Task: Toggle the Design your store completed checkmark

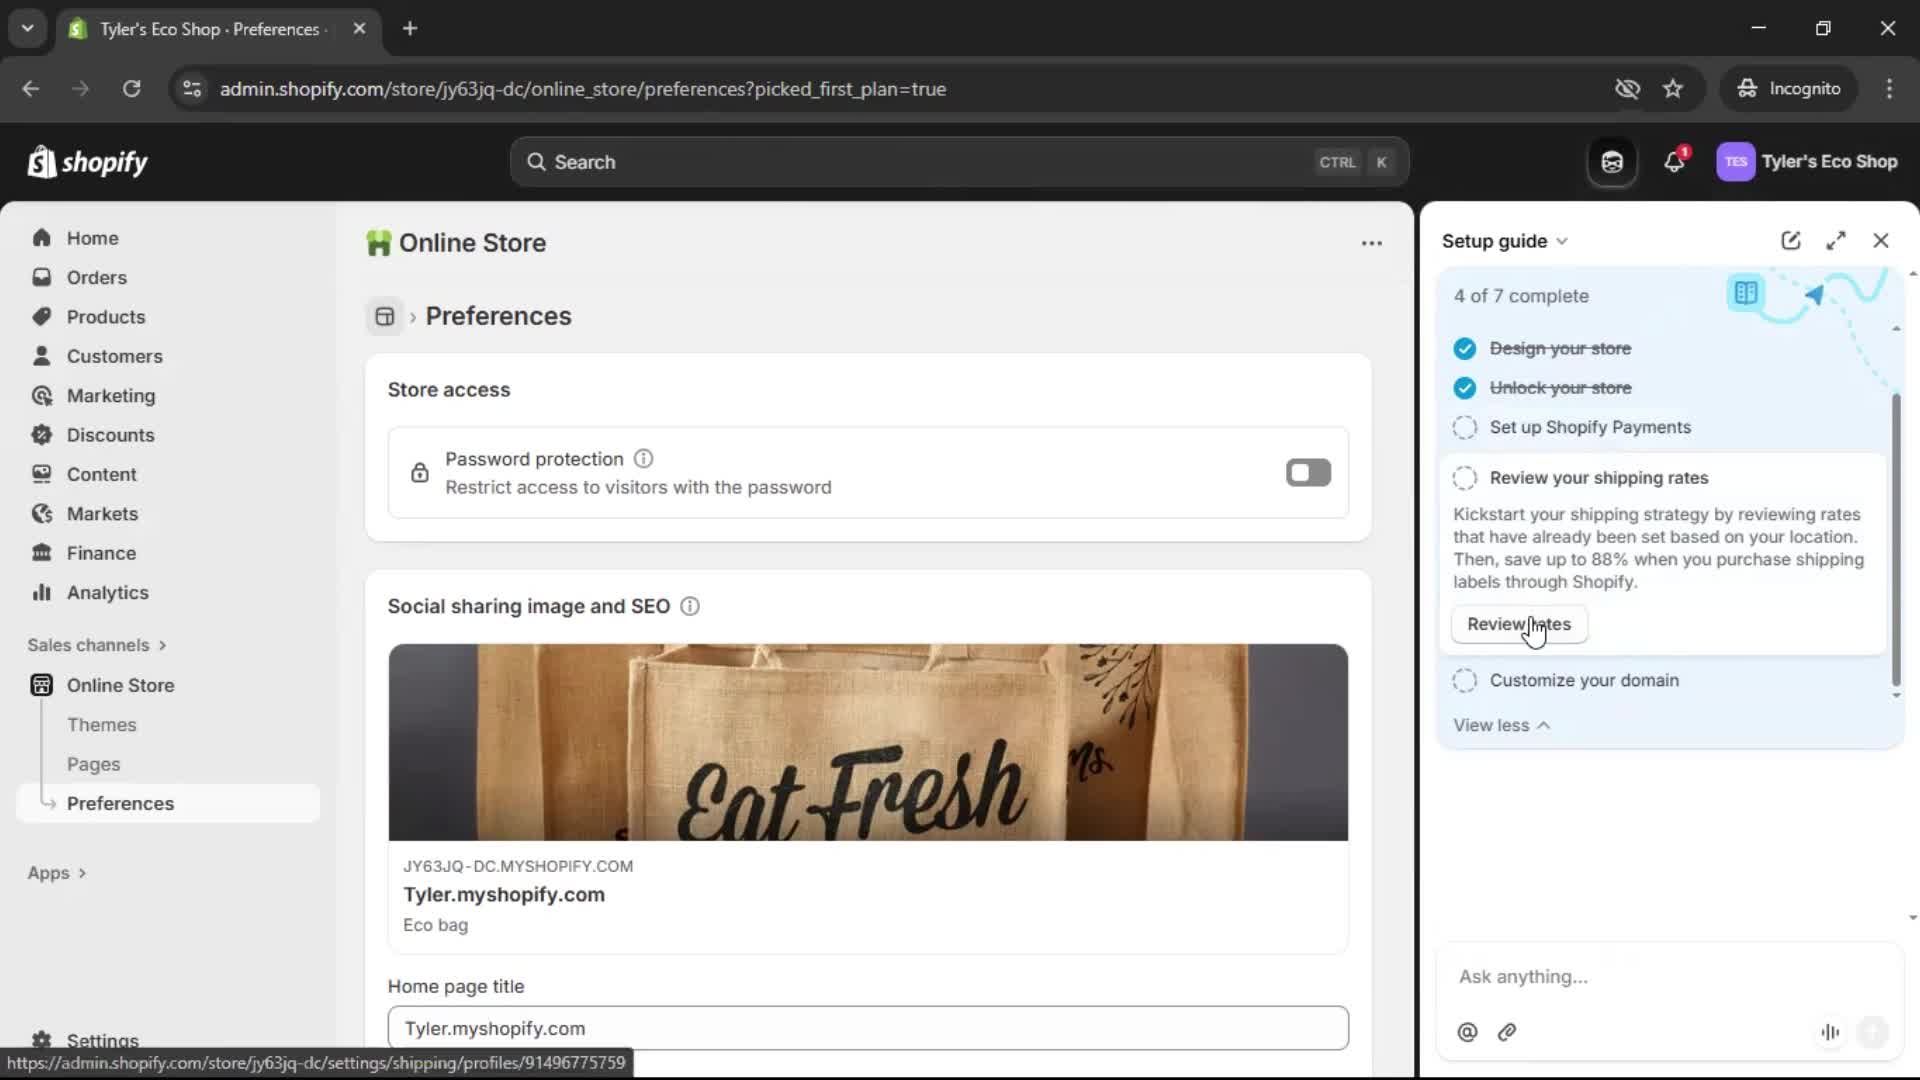Action: [x=1465, y=348]
